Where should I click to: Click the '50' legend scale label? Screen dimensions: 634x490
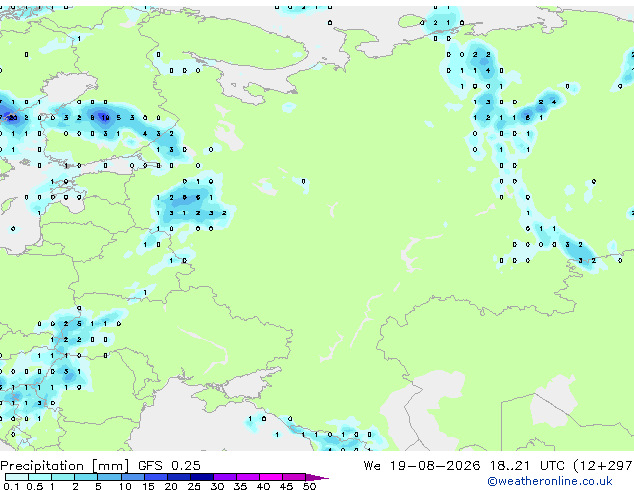[x=309, y=486]
